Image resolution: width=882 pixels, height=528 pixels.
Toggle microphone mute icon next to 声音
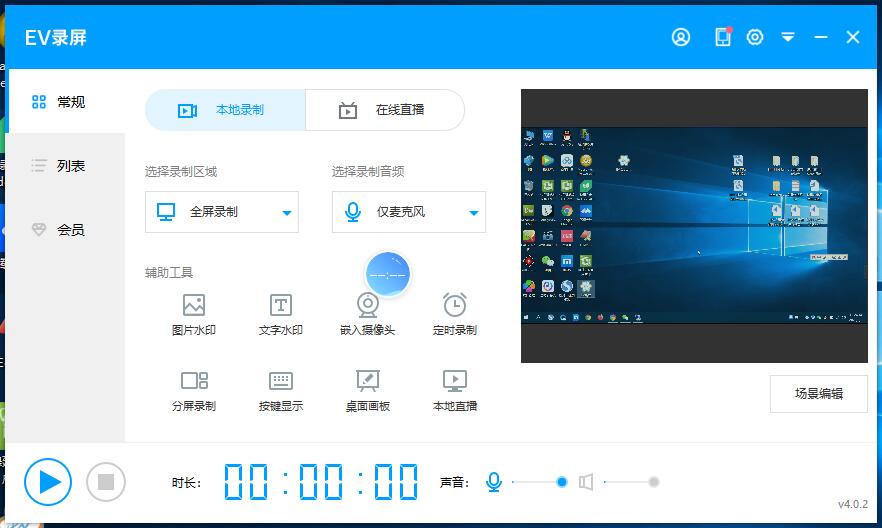493,482
